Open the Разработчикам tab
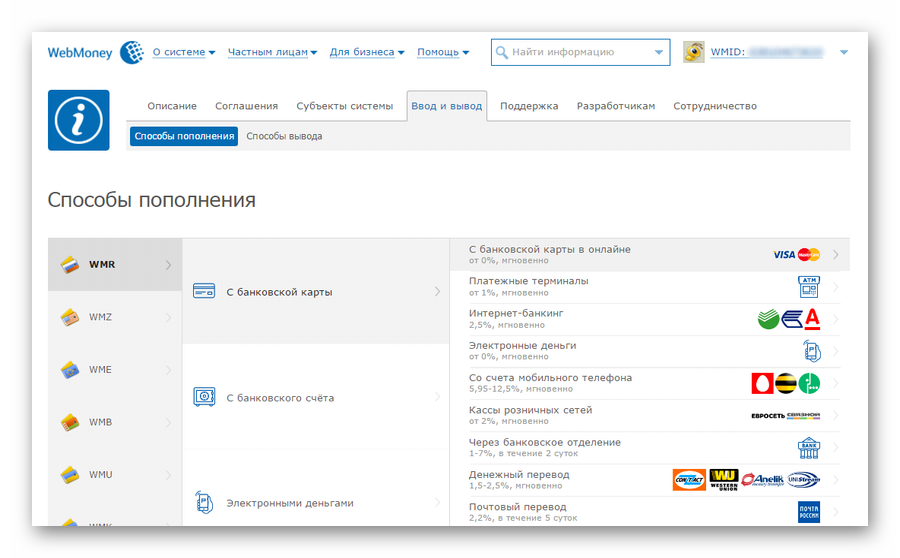 (x=615, y=106)
